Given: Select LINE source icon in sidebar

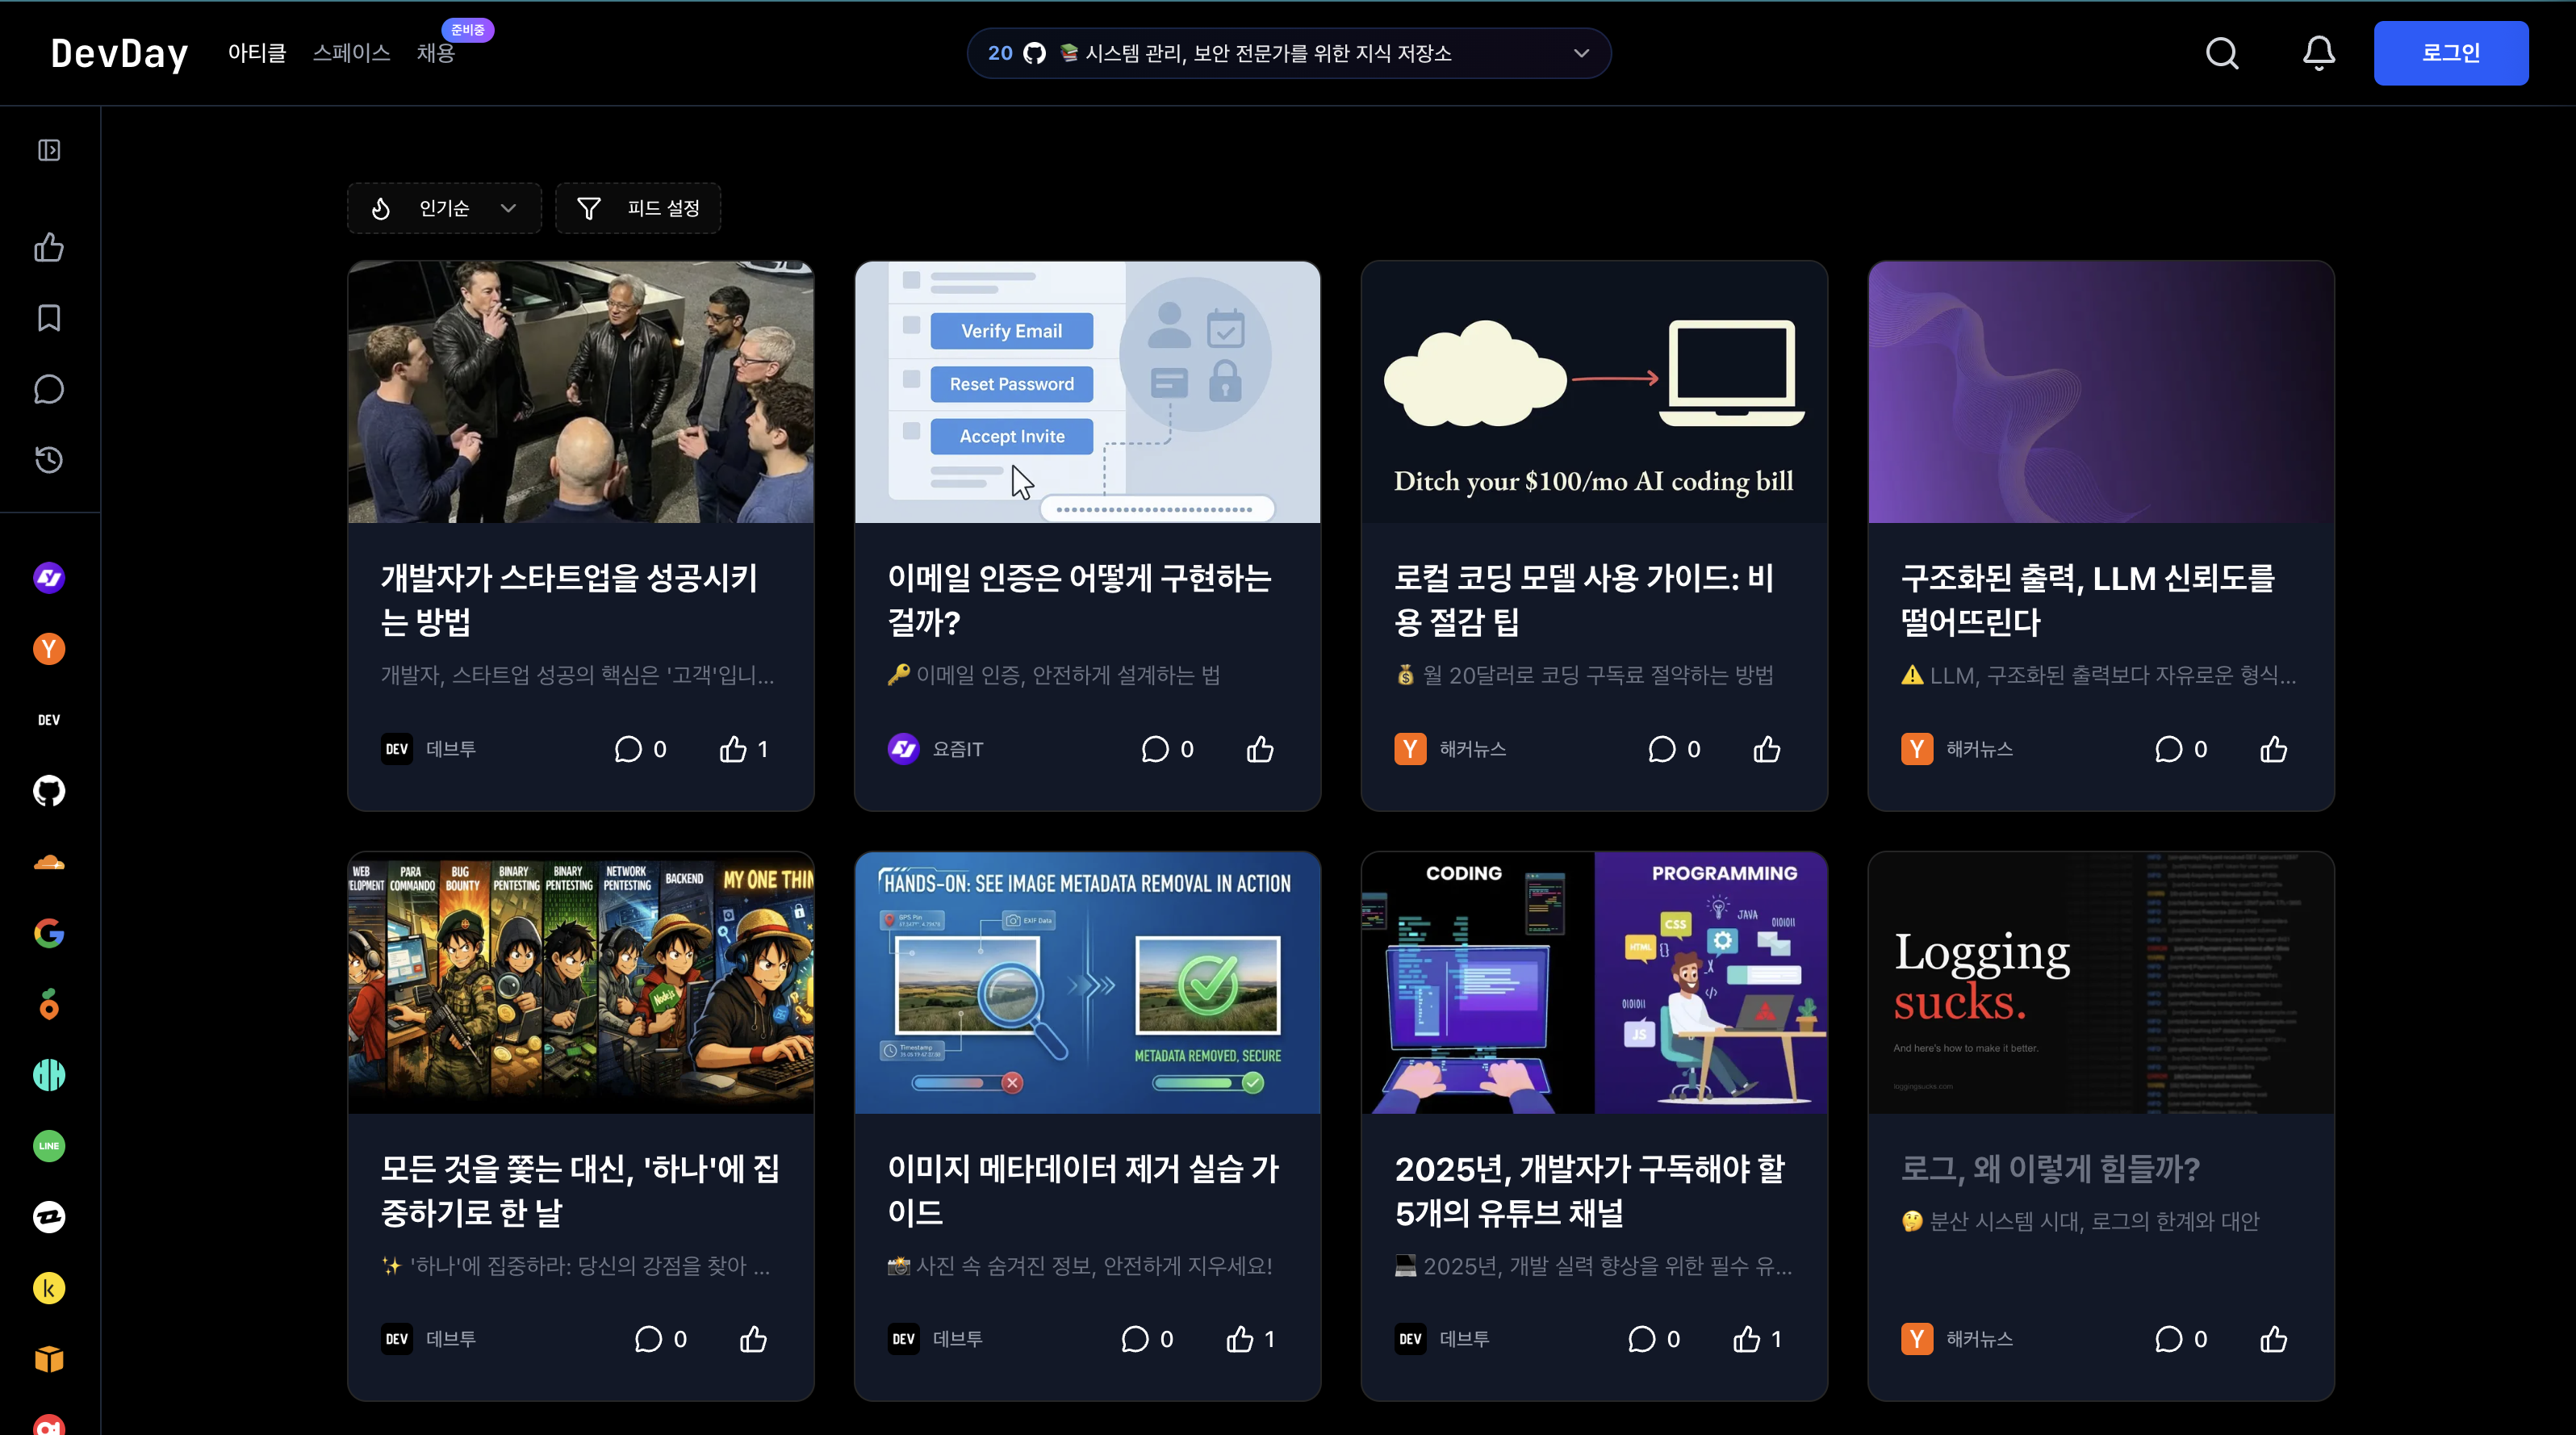Looking at the screenshot, I should (49, 1146).
